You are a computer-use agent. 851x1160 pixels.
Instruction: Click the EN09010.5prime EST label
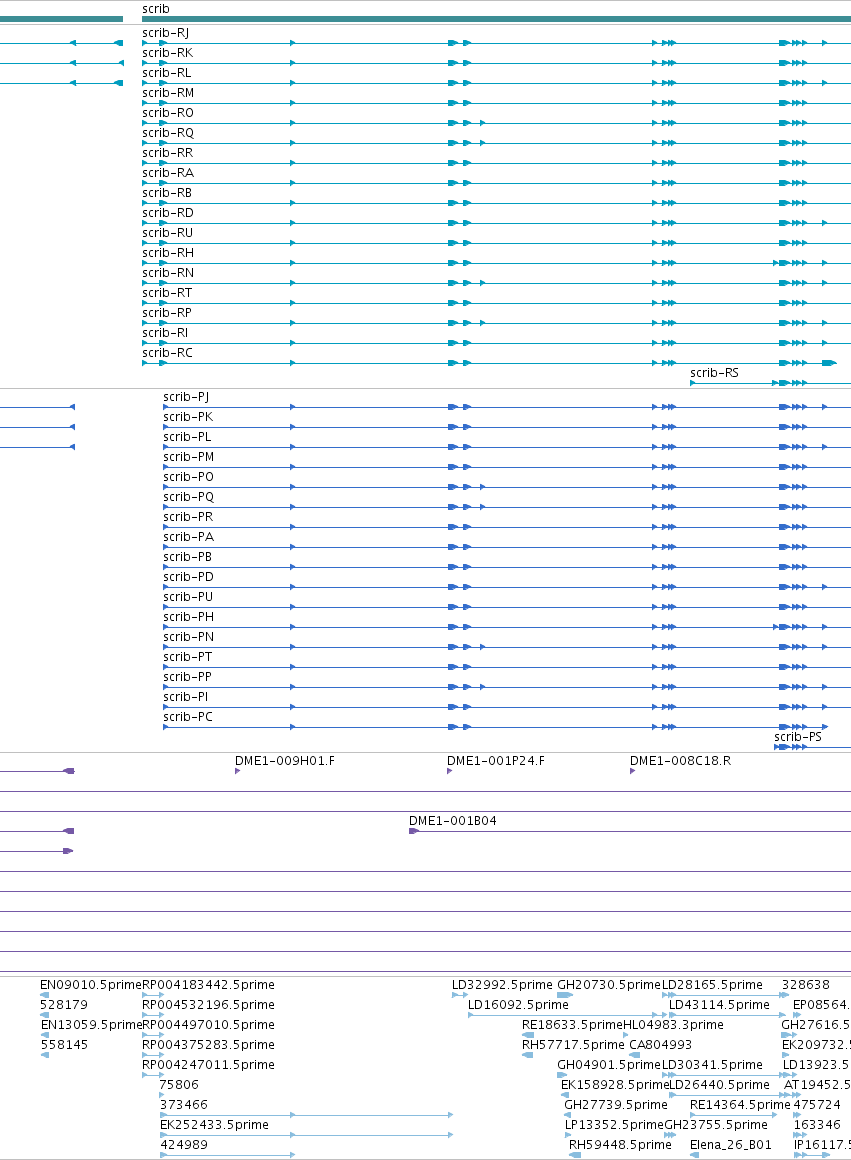(90, 985)
